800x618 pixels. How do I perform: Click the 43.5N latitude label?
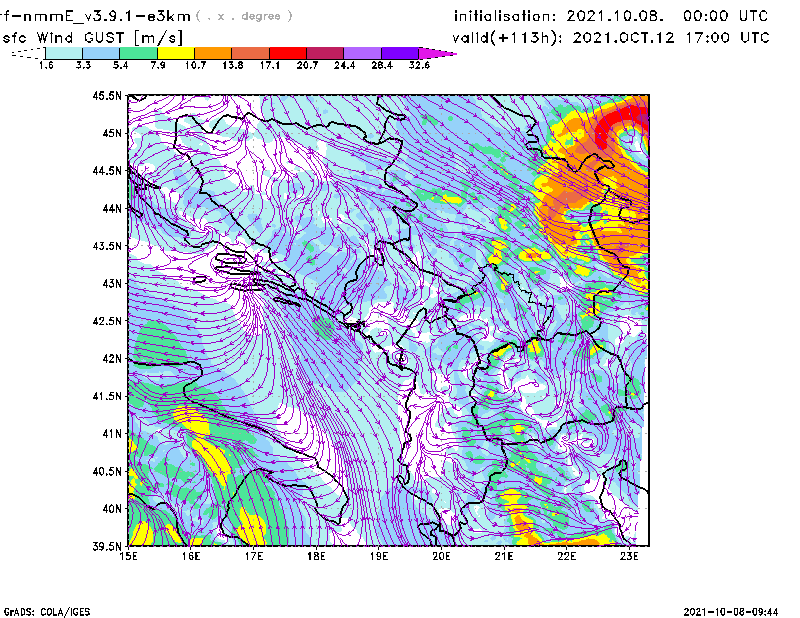click(x=107, y=246)
